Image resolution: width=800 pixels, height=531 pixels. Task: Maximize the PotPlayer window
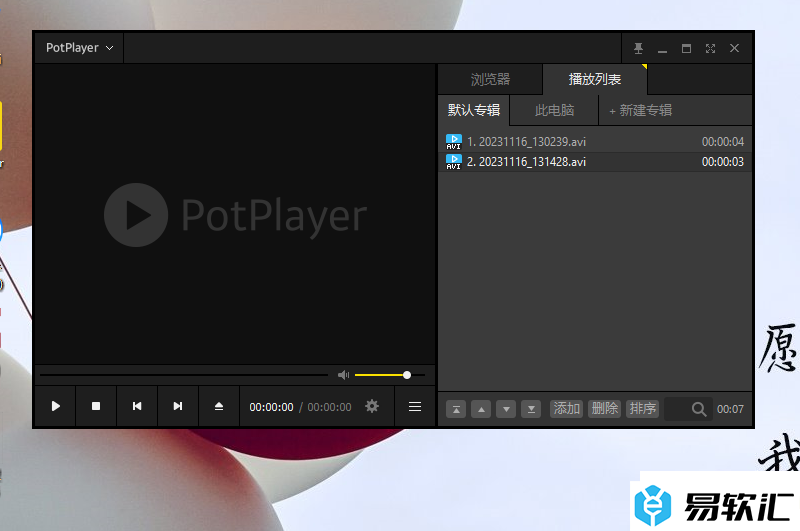(686, 48)
